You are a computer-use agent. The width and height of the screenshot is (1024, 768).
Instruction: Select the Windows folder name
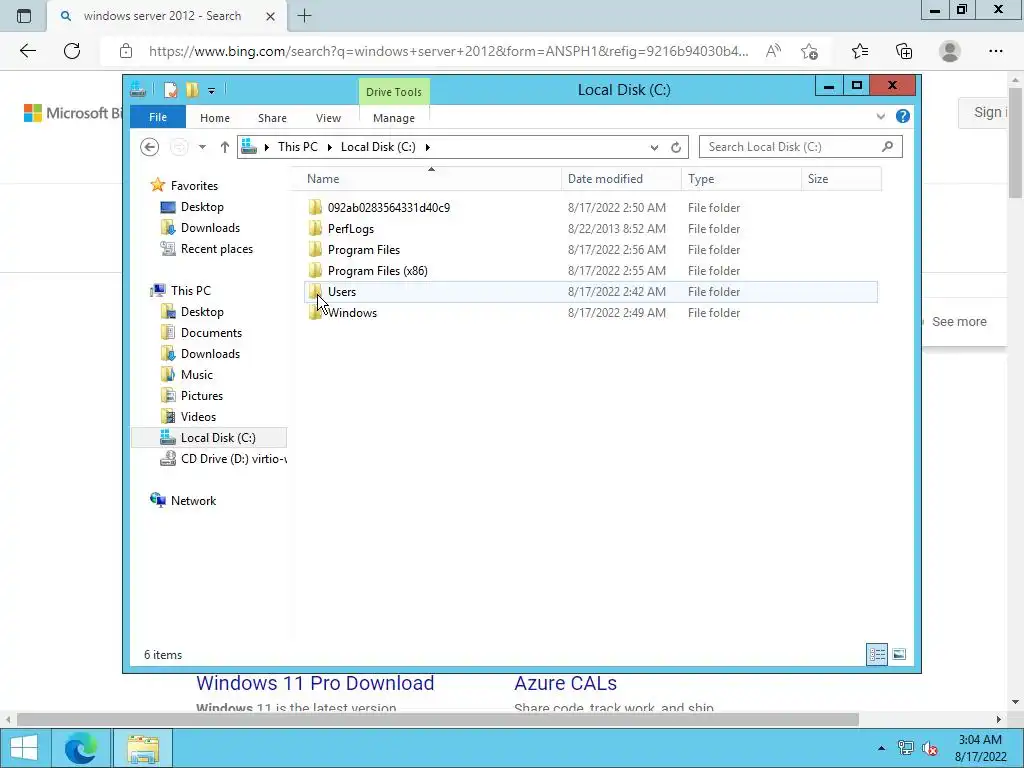tap(352, 313)
